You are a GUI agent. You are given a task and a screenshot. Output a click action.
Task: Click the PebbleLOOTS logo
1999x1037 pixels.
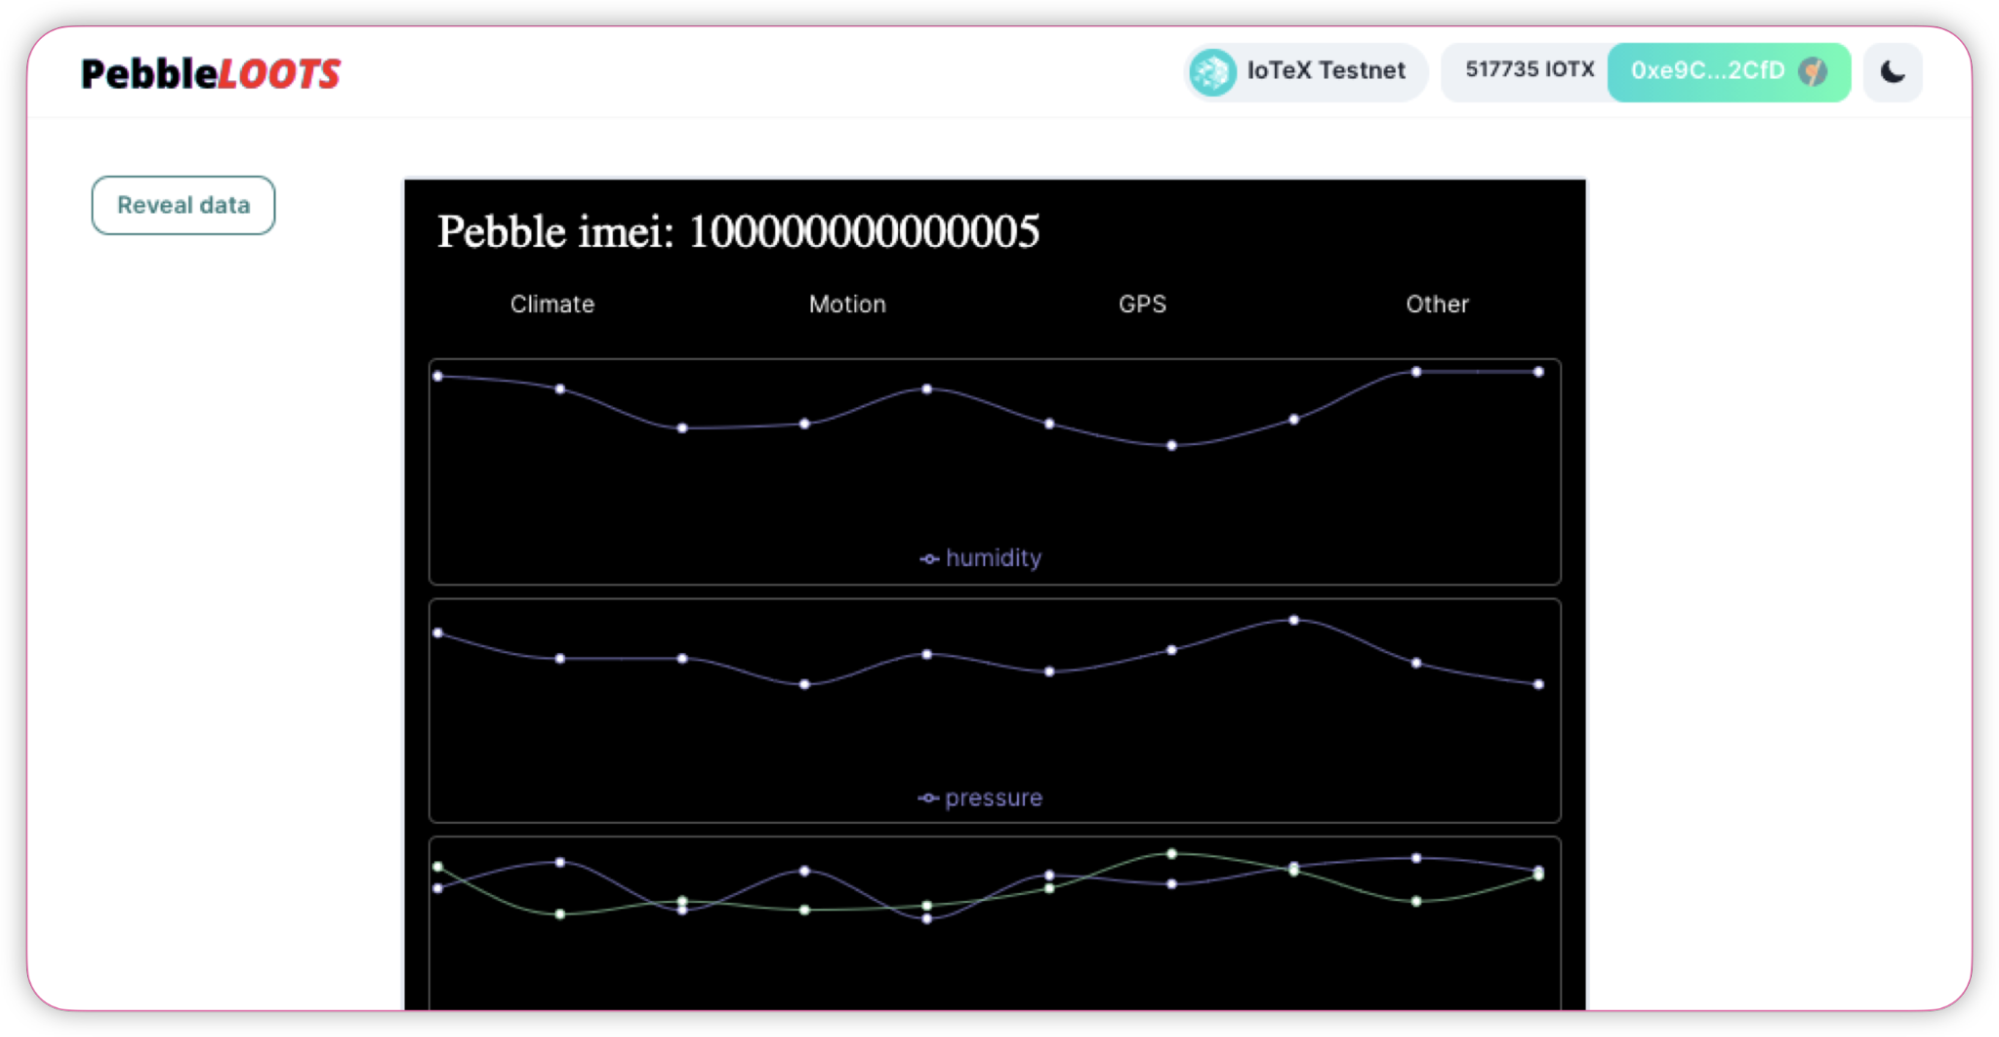coord(211,73)
